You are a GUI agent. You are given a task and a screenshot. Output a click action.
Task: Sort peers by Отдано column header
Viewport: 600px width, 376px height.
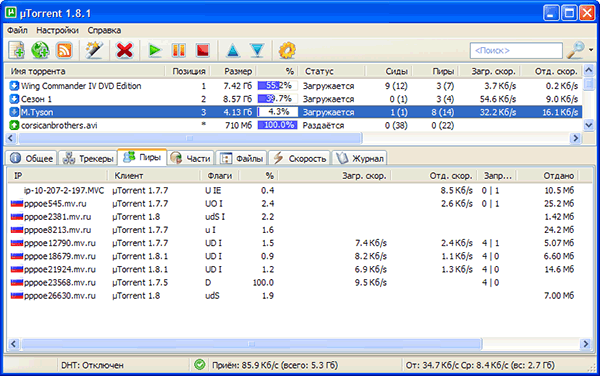tap(559, 176)
